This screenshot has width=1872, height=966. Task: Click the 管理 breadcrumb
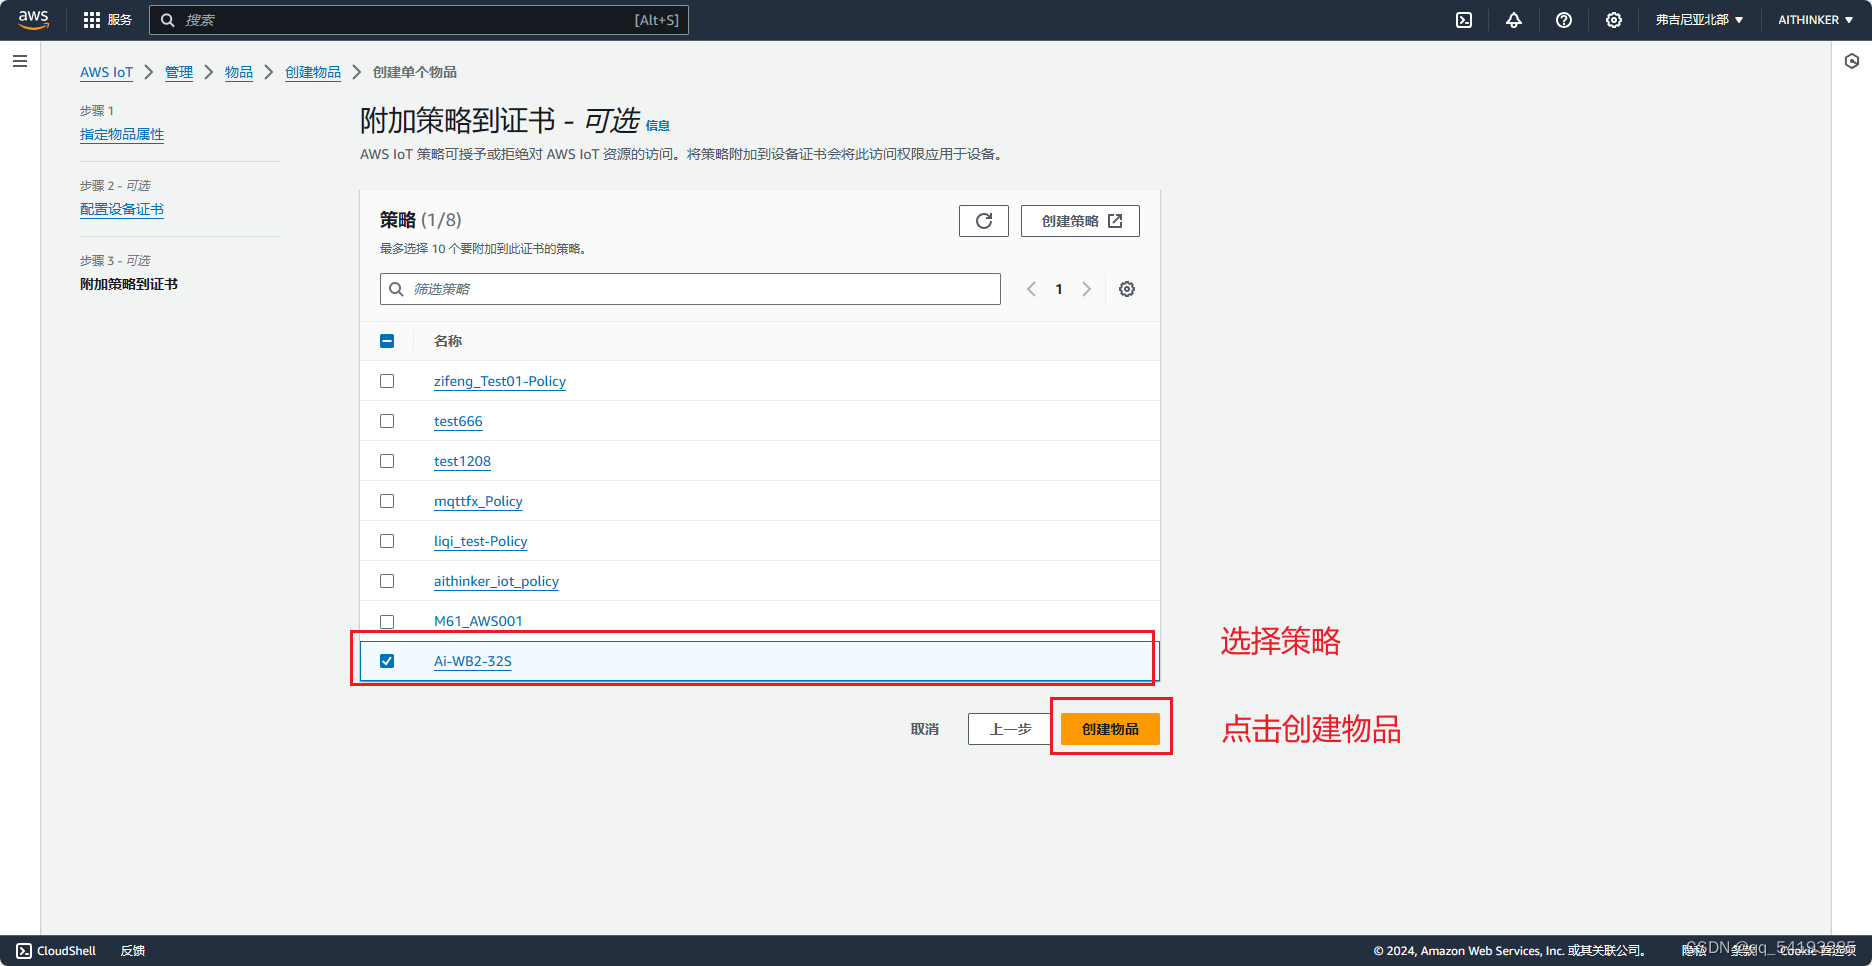click(179, 72)
